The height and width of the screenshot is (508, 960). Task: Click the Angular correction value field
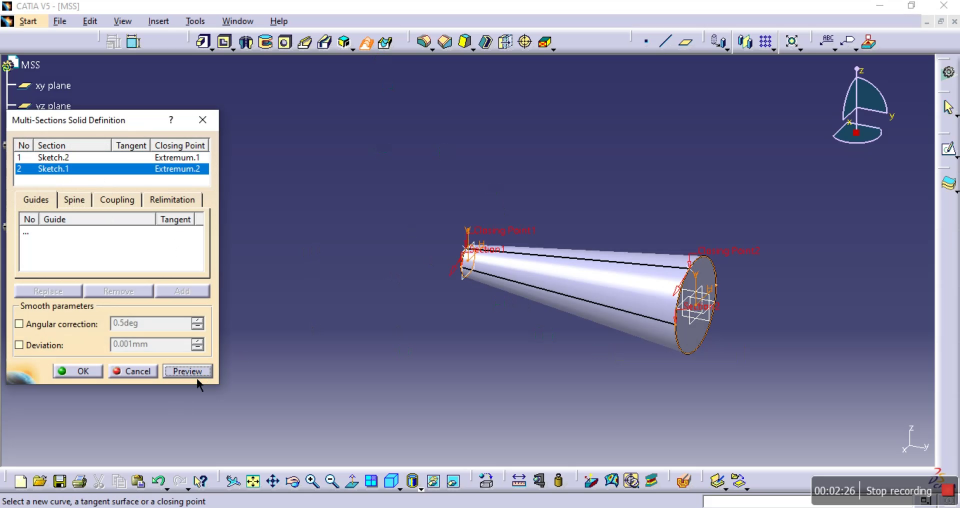pos(151,323)
